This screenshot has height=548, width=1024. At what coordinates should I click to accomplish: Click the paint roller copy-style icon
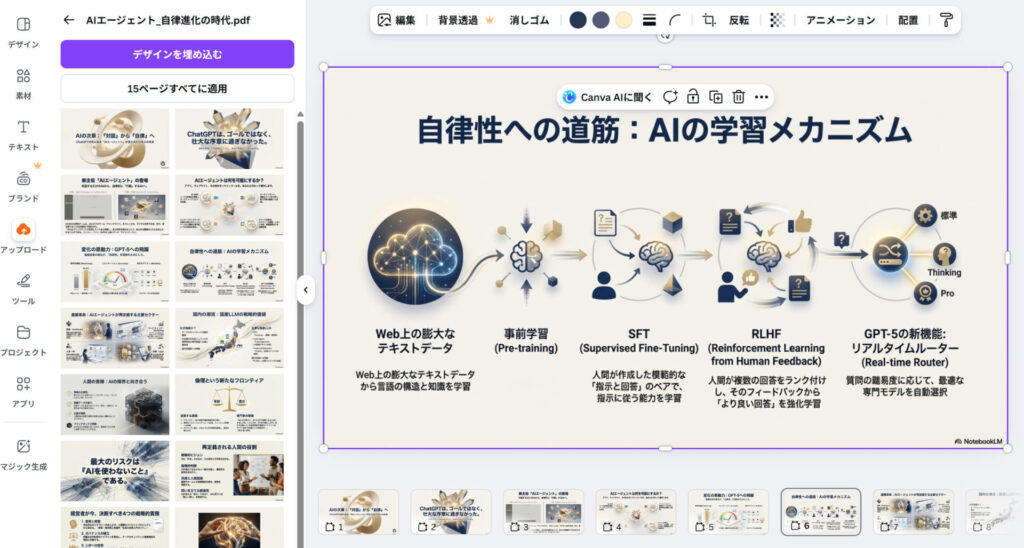[x=946, y=20]
